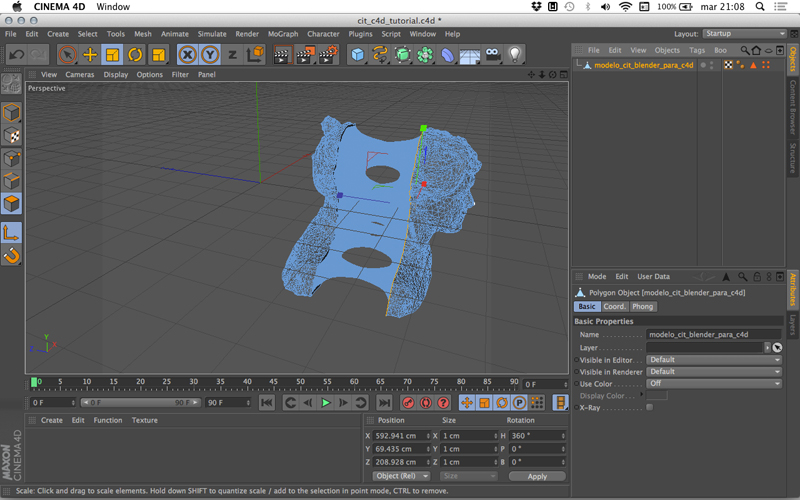Viewport: 800px width, 500px height.
Task: Toggle Y axis lock
Action: click(210, 55)
